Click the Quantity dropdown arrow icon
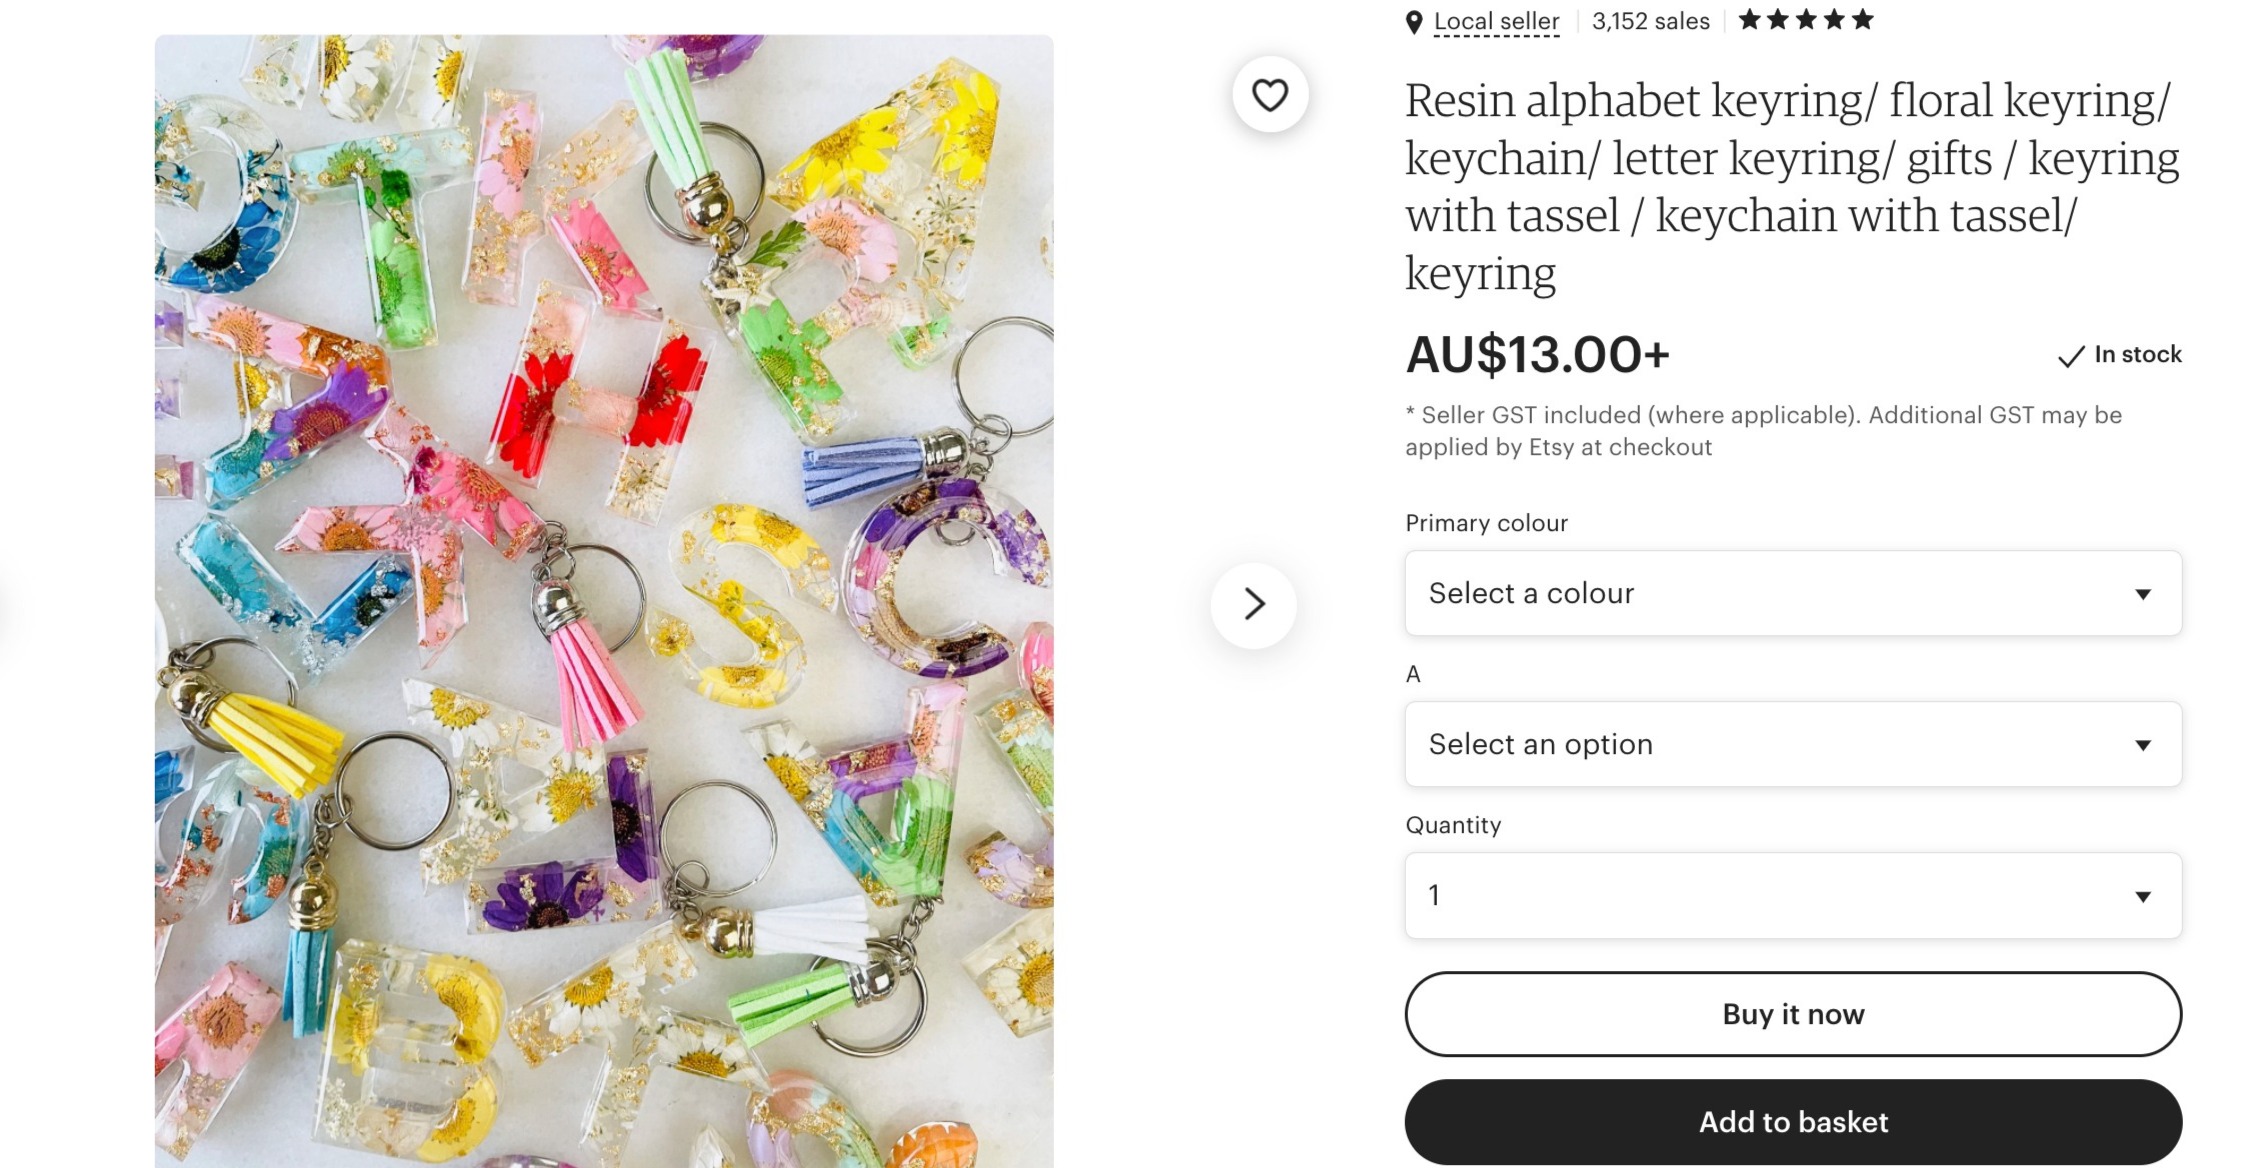The image size is (2267, 1168). tap(2143, 896)
